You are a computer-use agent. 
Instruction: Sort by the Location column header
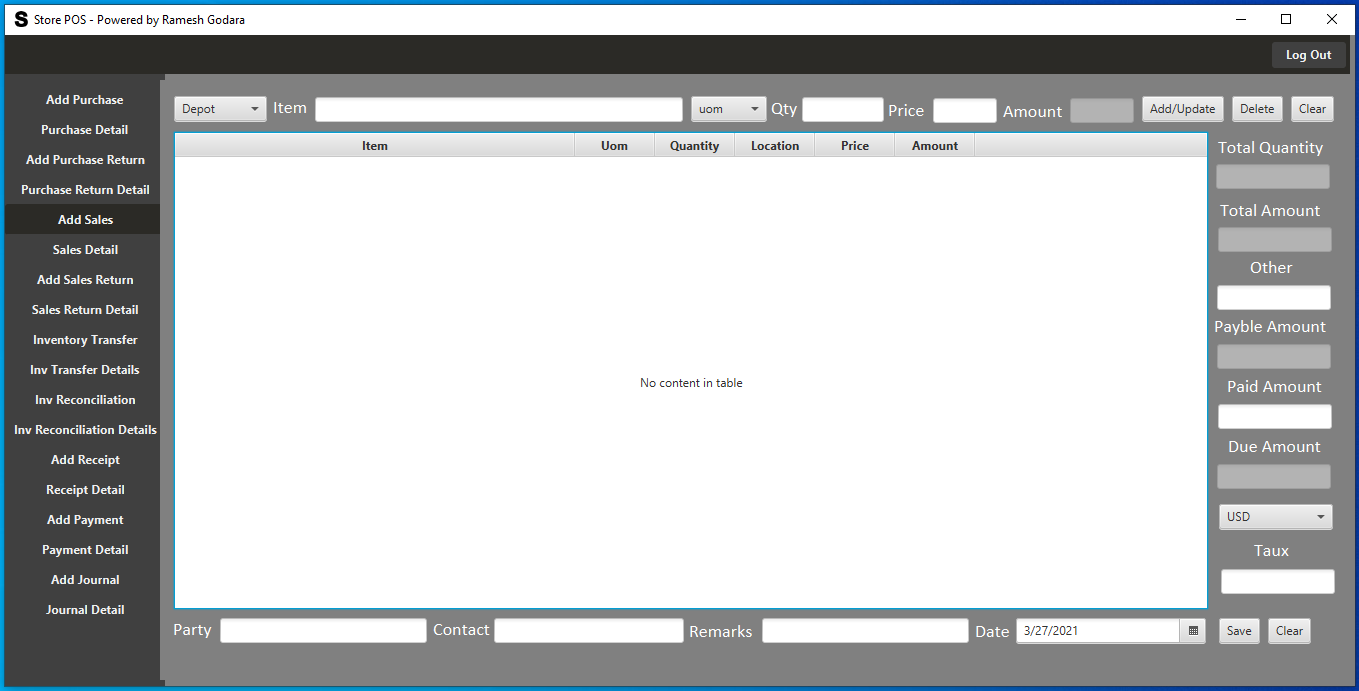pyautogui.click(x=775, y=146)
